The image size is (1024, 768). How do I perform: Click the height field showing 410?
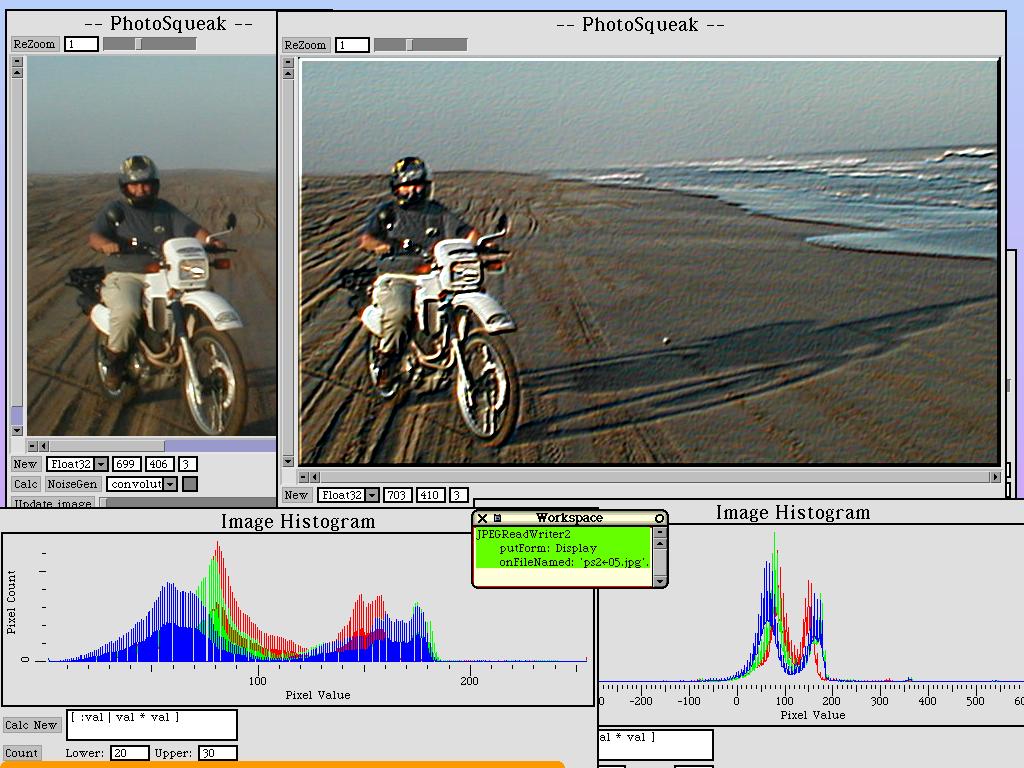(x=430, y=495)
